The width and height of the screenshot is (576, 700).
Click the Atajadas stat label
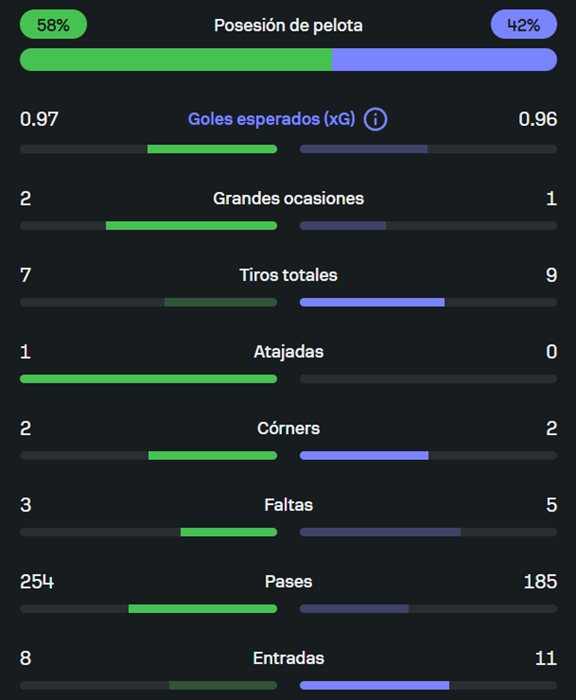(x=288, y=352)
